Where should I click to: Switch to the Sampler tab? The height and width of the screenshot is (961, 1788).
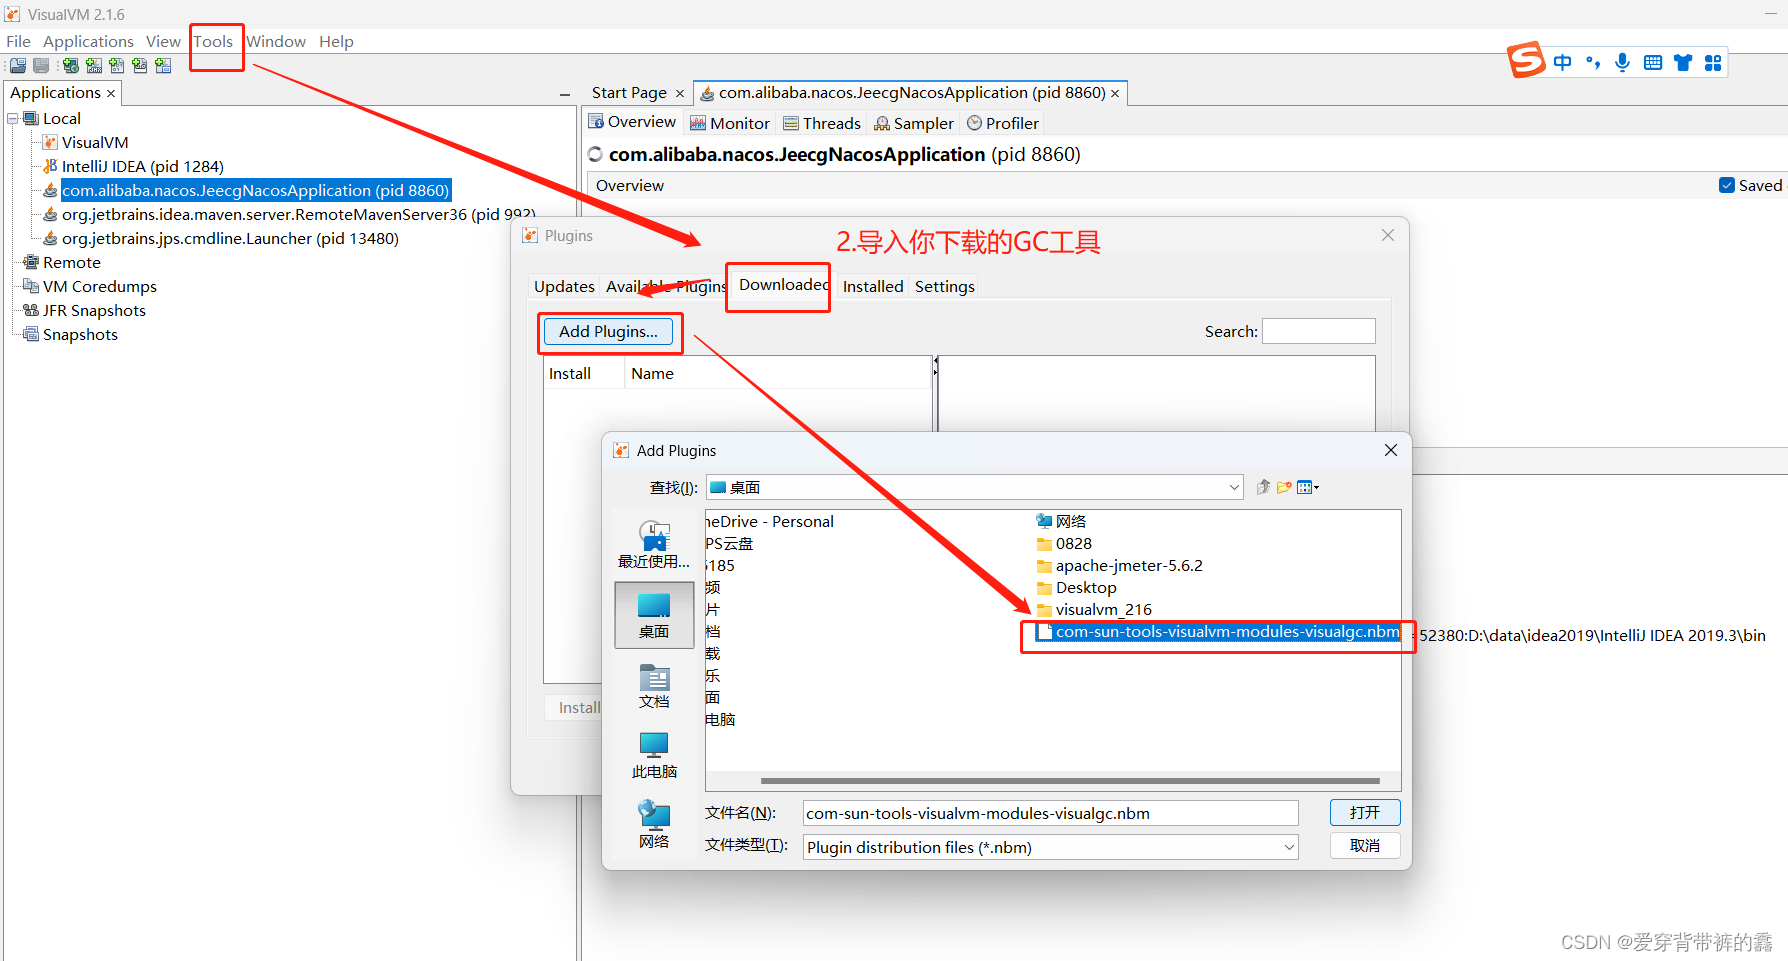point(914,123)
